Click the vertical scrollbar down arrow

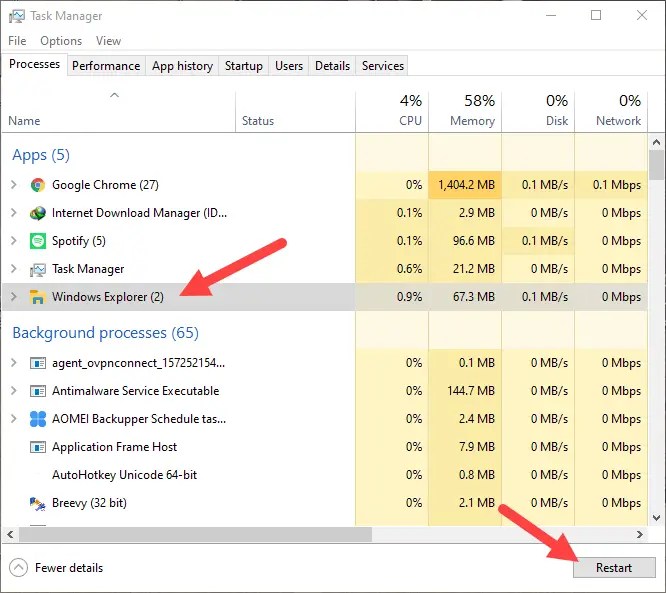coord(656,518)
